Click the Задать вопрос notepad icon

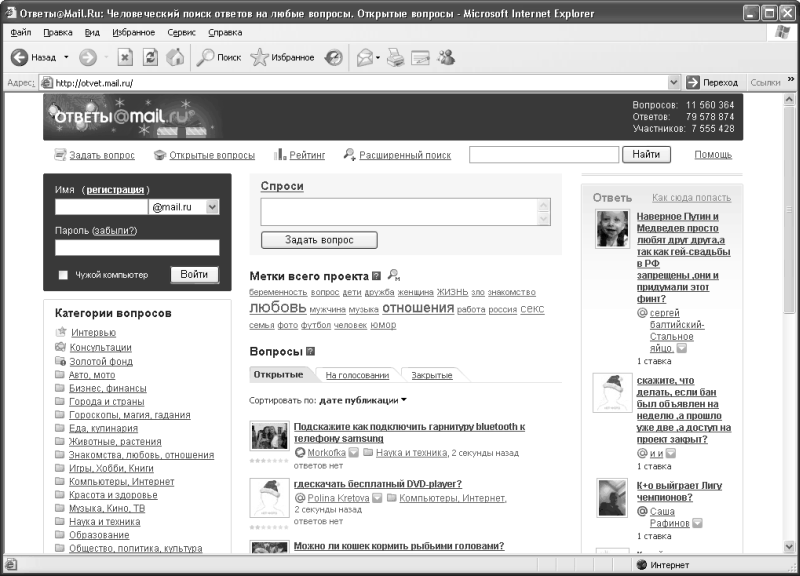click(x=60, y=154)
